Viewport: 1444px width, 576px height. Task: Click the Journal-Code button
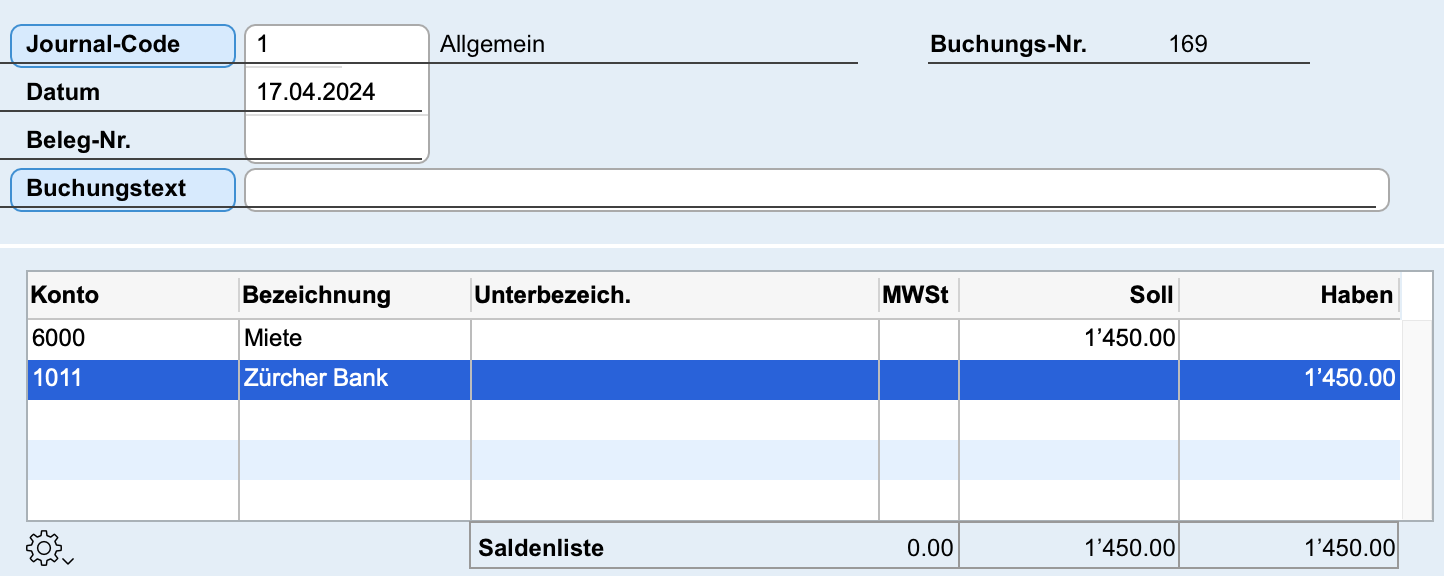[x=122, y=45]
